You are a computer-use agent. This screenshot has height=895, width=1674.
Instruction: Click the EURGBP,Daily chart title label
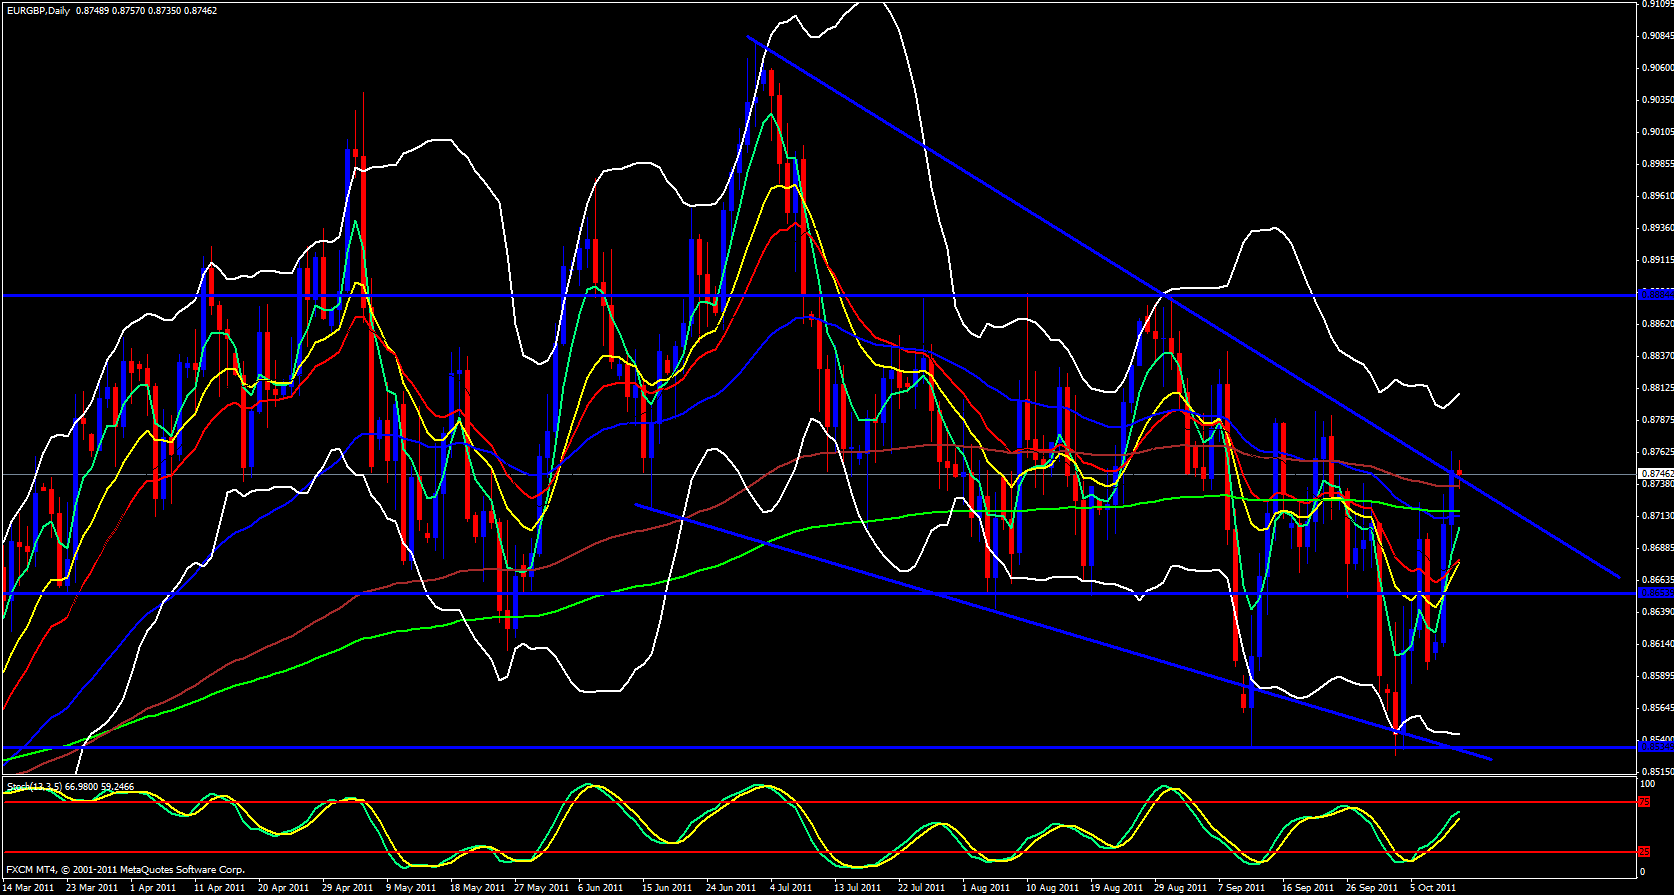(x=39, y=10)
